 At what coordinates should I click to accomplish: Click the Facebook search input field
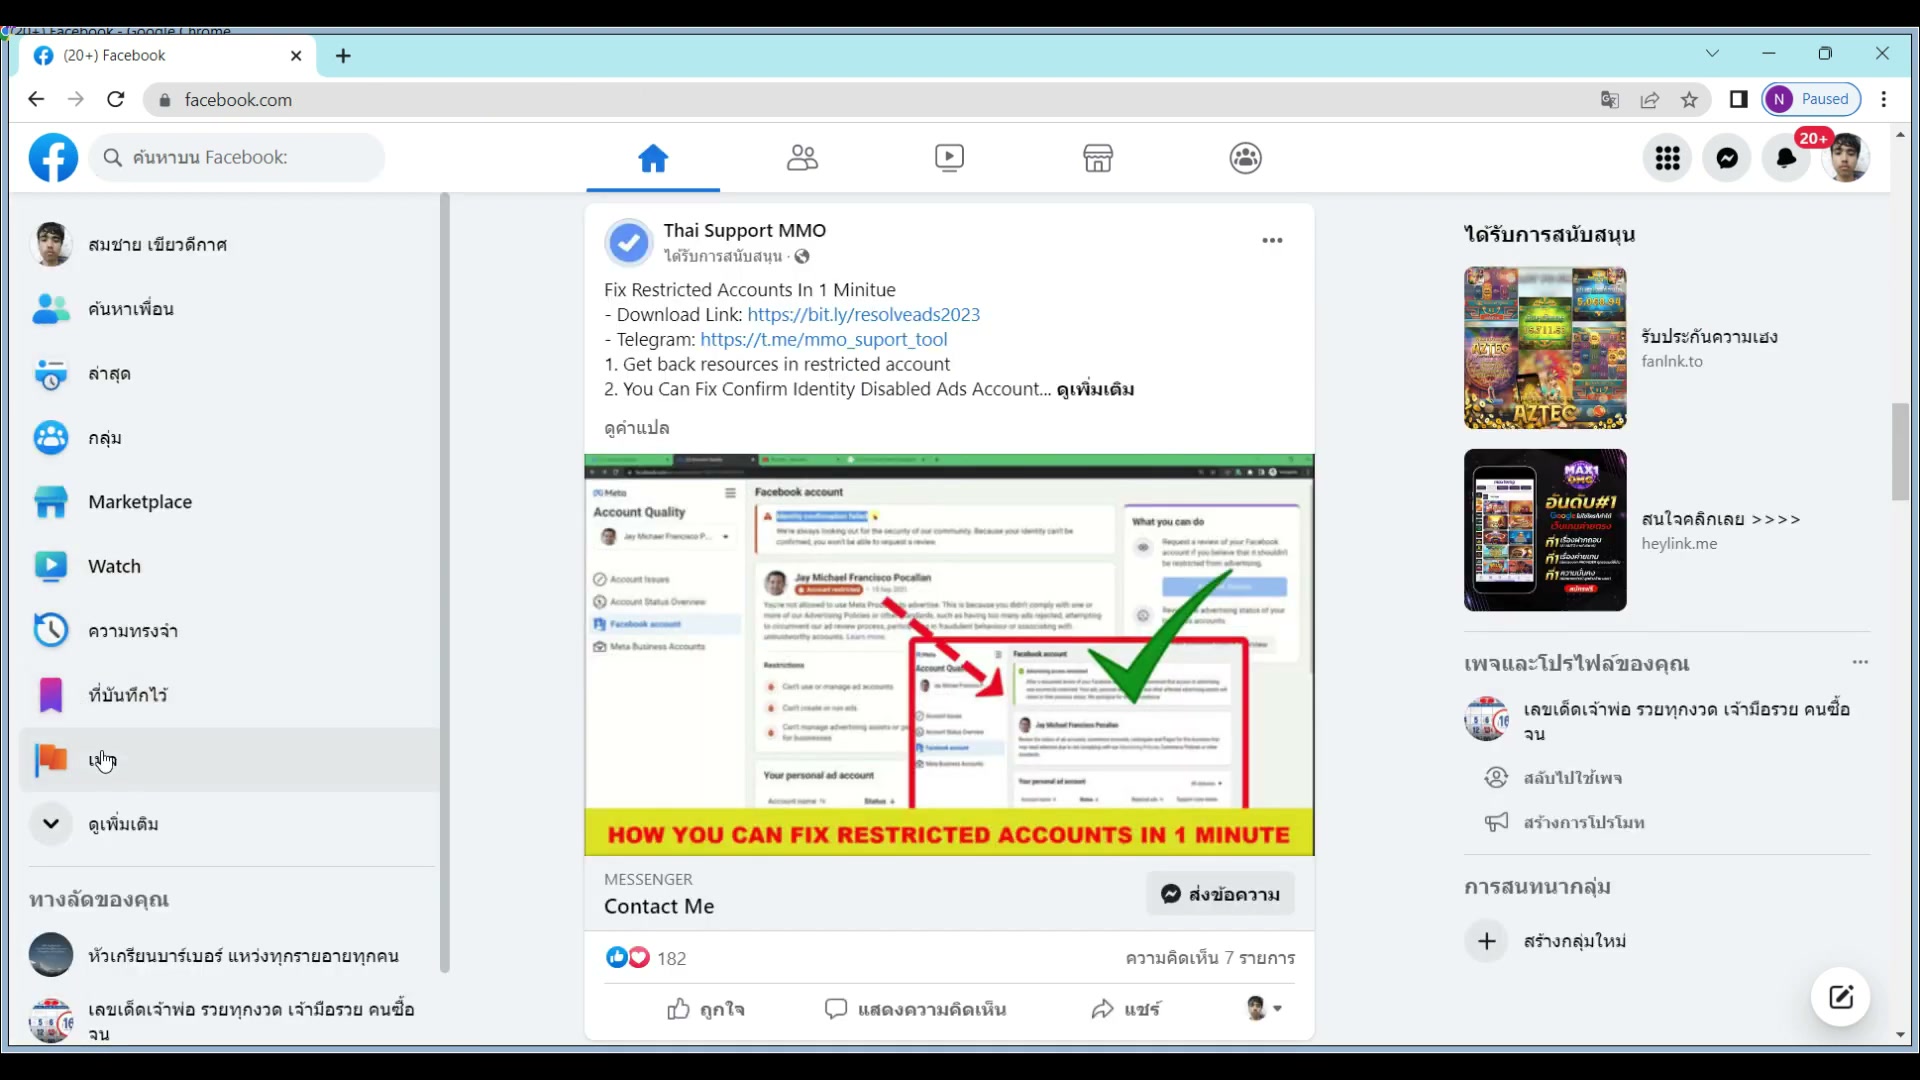coord(240,157)
